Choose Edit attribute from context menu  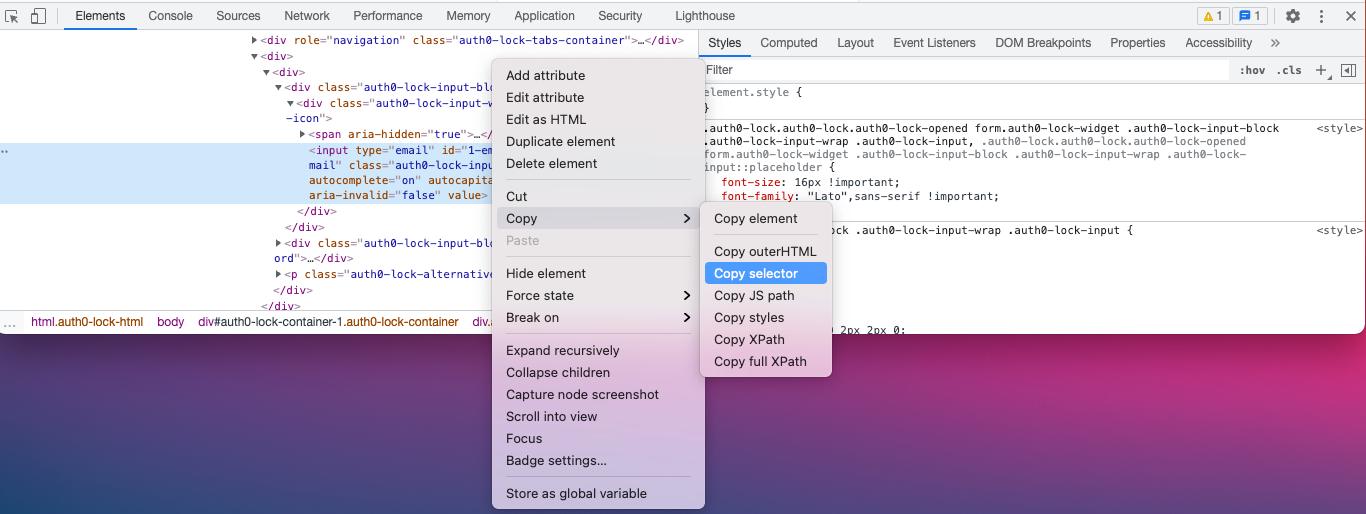pos(598,98)
